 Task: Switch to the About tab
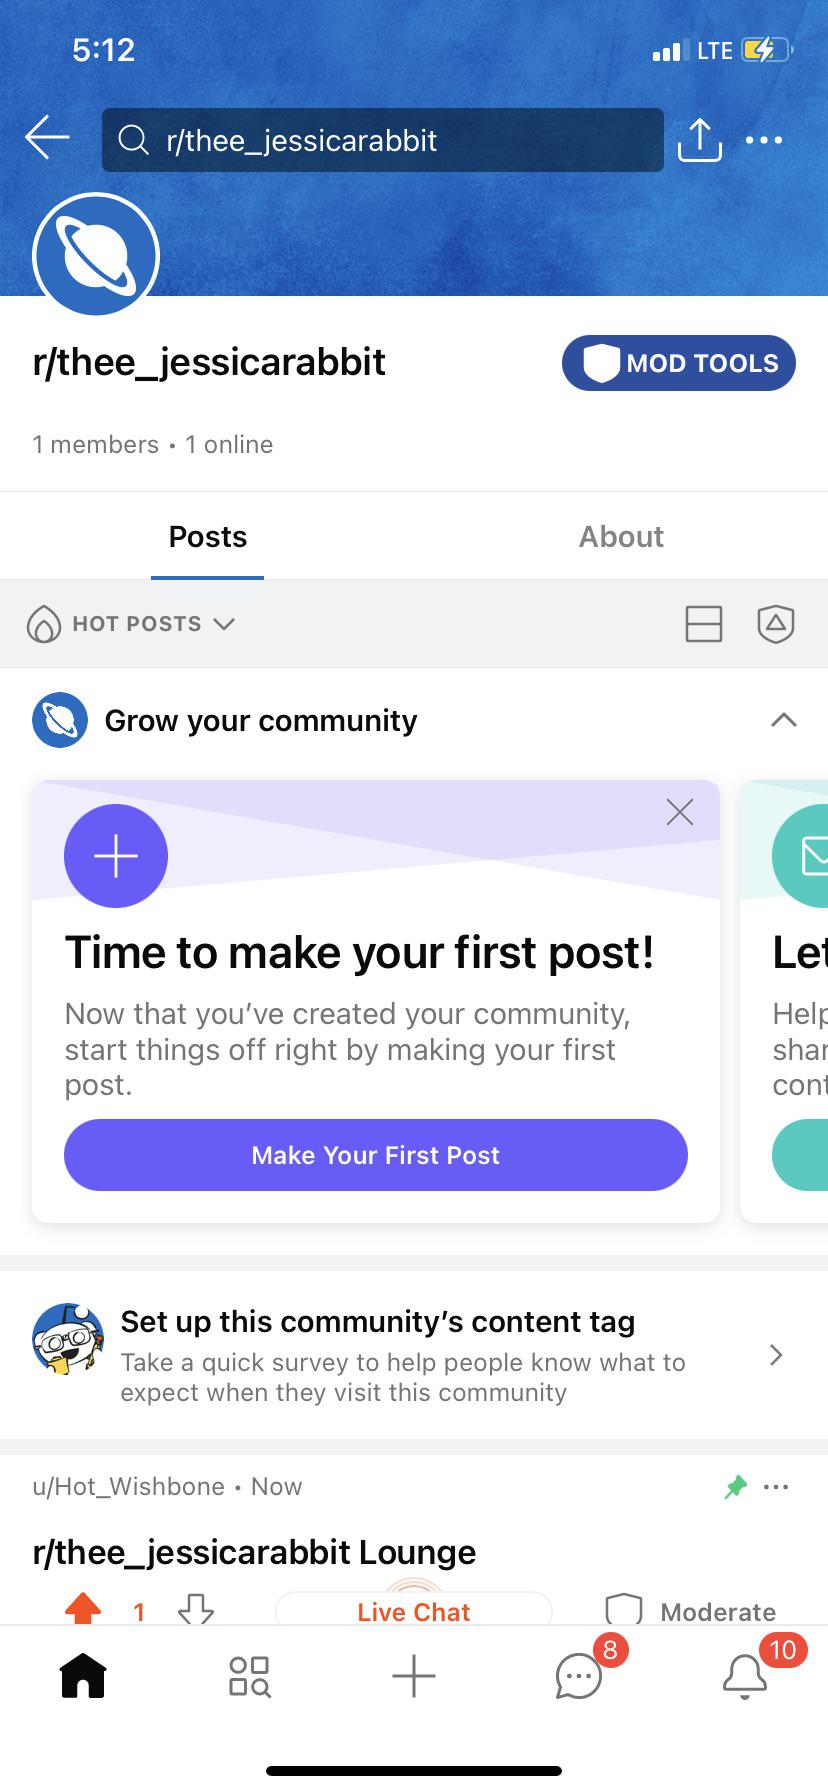point(621,537)
